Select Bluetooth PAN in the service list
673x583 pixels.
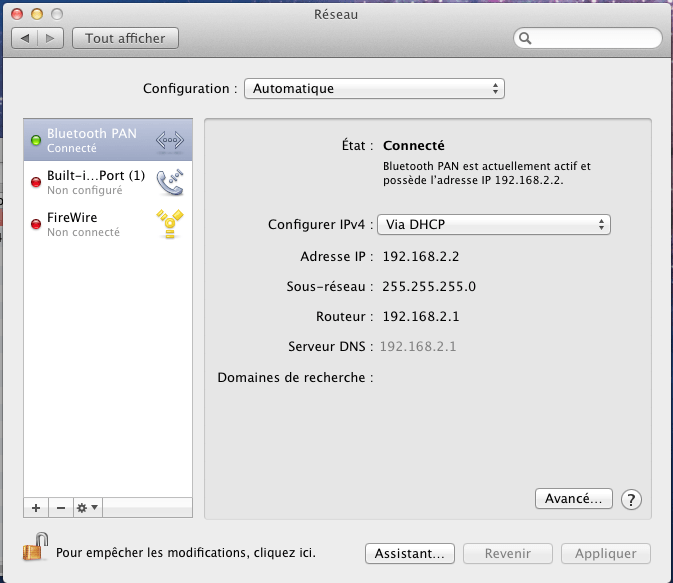click(x=108, y=140)
